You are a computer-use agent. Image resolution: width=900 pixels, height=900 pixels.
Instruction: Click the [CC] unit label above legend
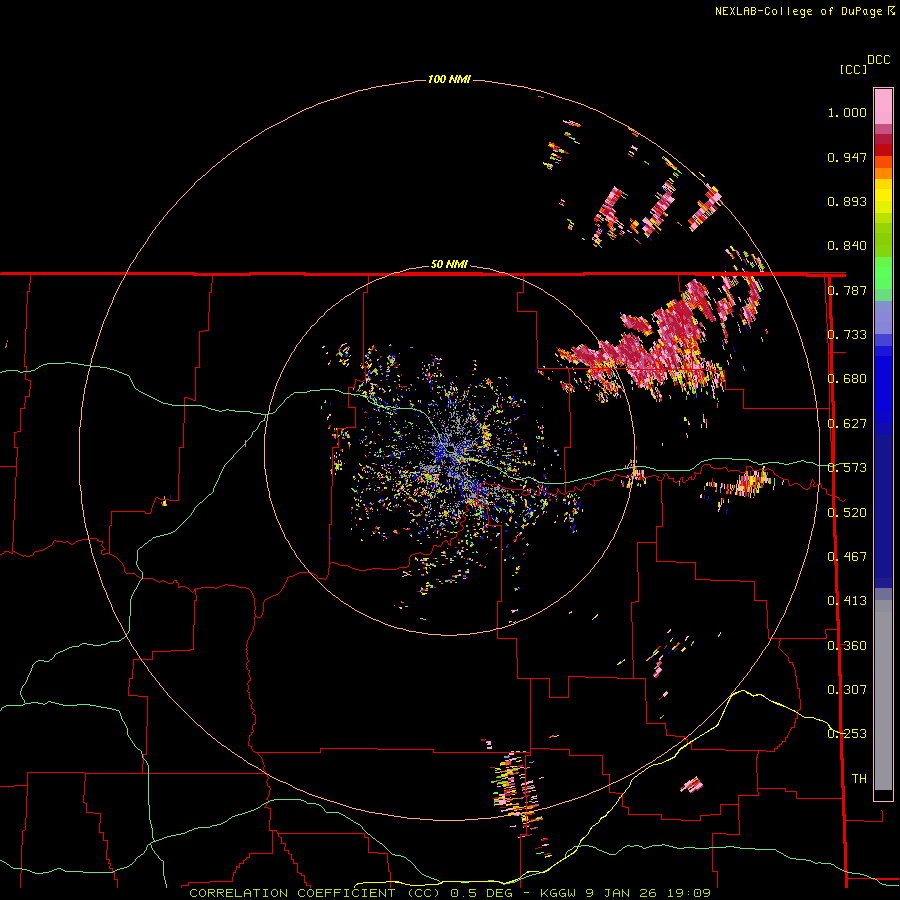854,69
